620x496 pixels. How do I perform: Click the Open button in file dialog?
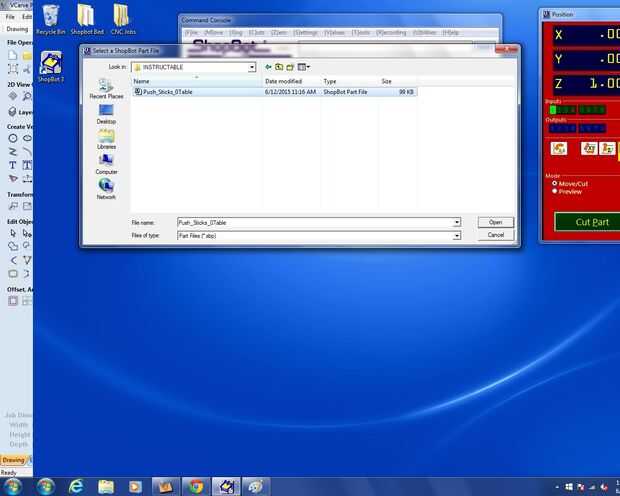[495, 222]
